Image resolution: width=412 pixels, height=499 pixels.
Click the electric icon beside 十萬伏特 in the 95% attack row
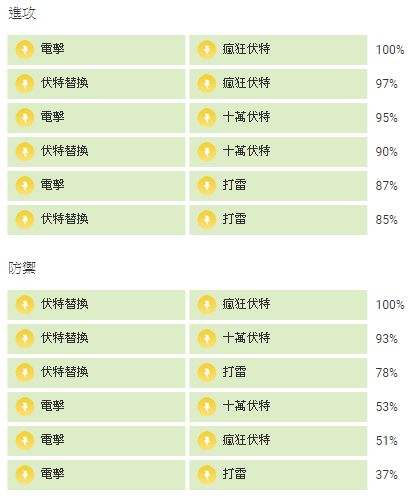207,118
